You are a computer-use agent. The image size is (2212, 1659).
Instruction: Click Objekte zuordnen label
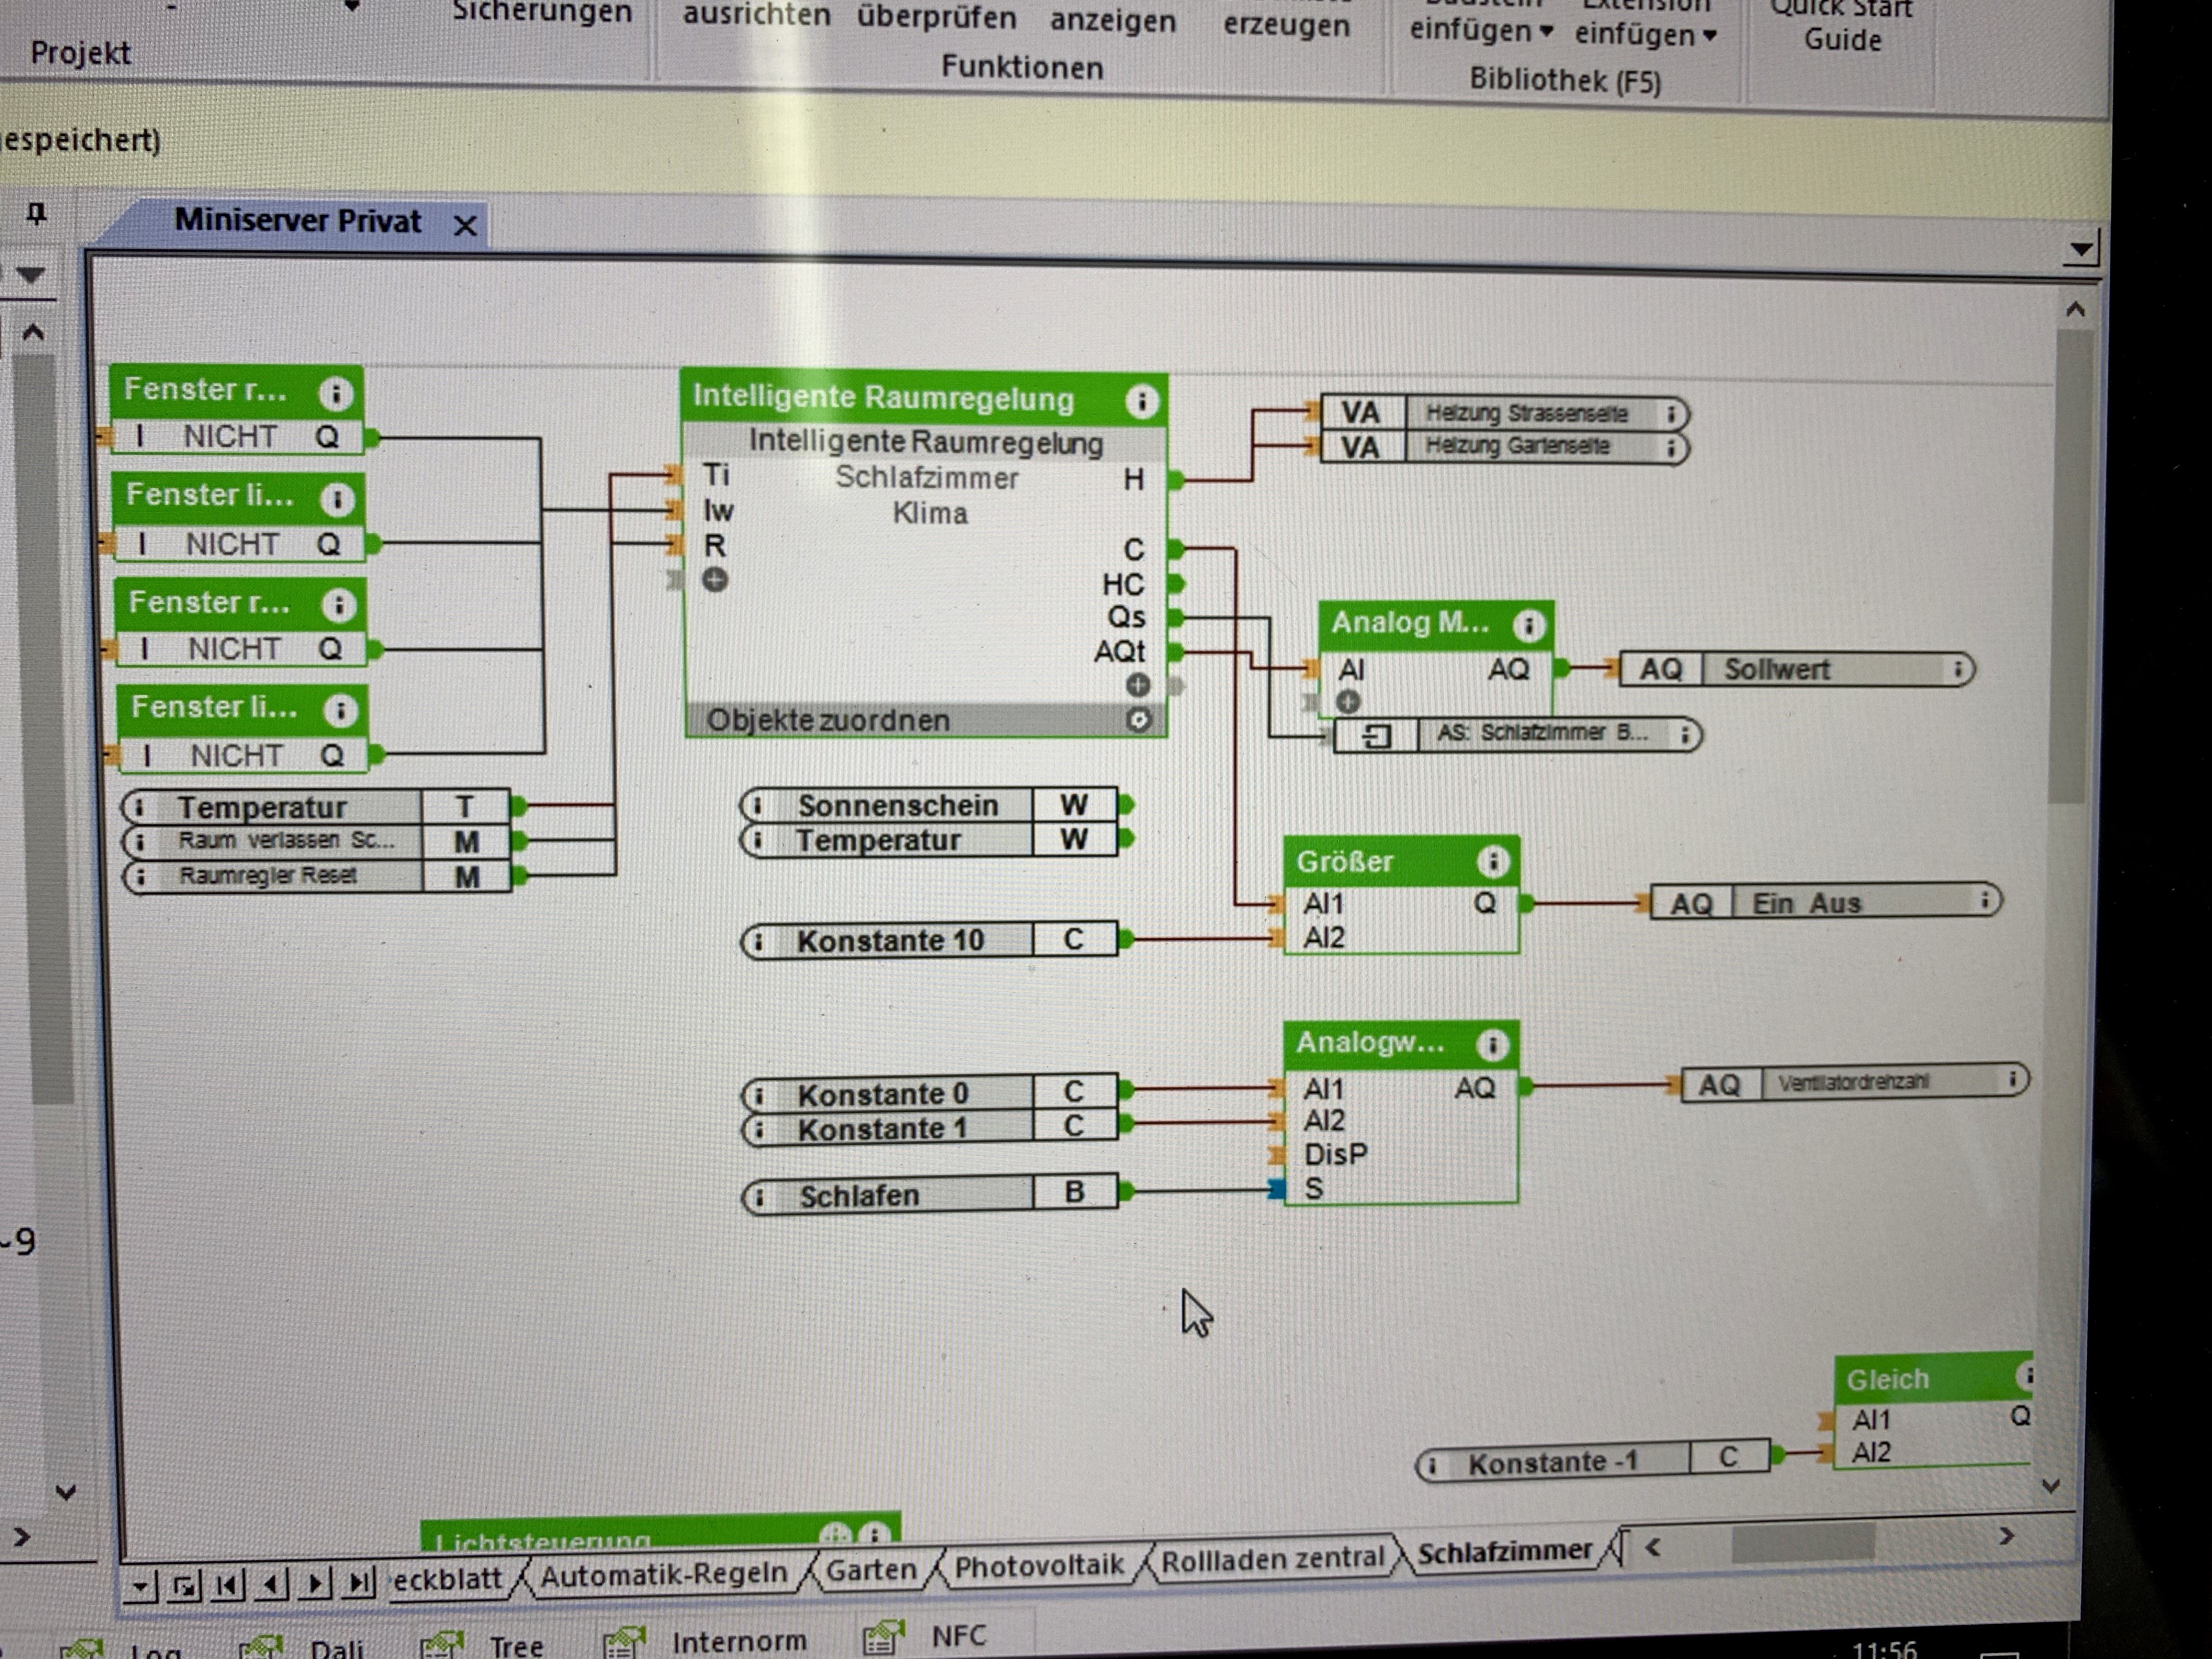click(x=828, y=720)
